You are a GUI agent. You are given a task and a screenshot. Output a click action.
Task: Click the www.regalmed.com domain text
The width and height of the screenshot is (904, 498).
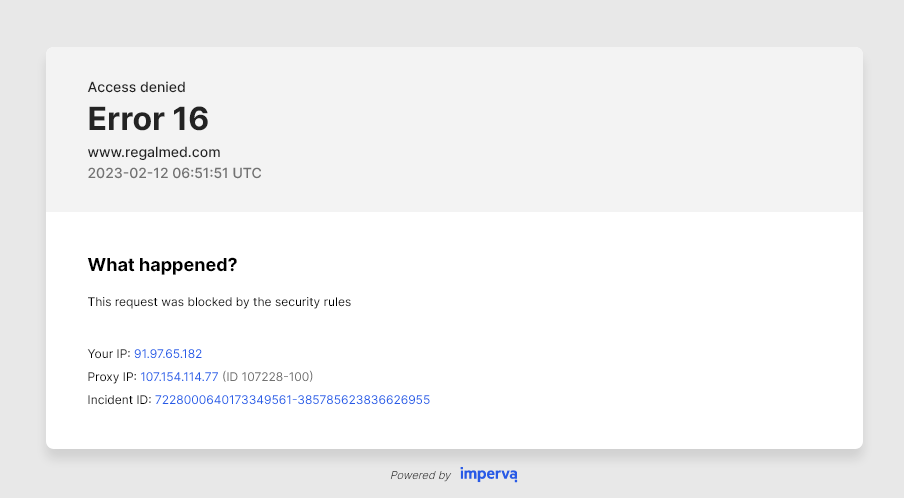point(154,152)
